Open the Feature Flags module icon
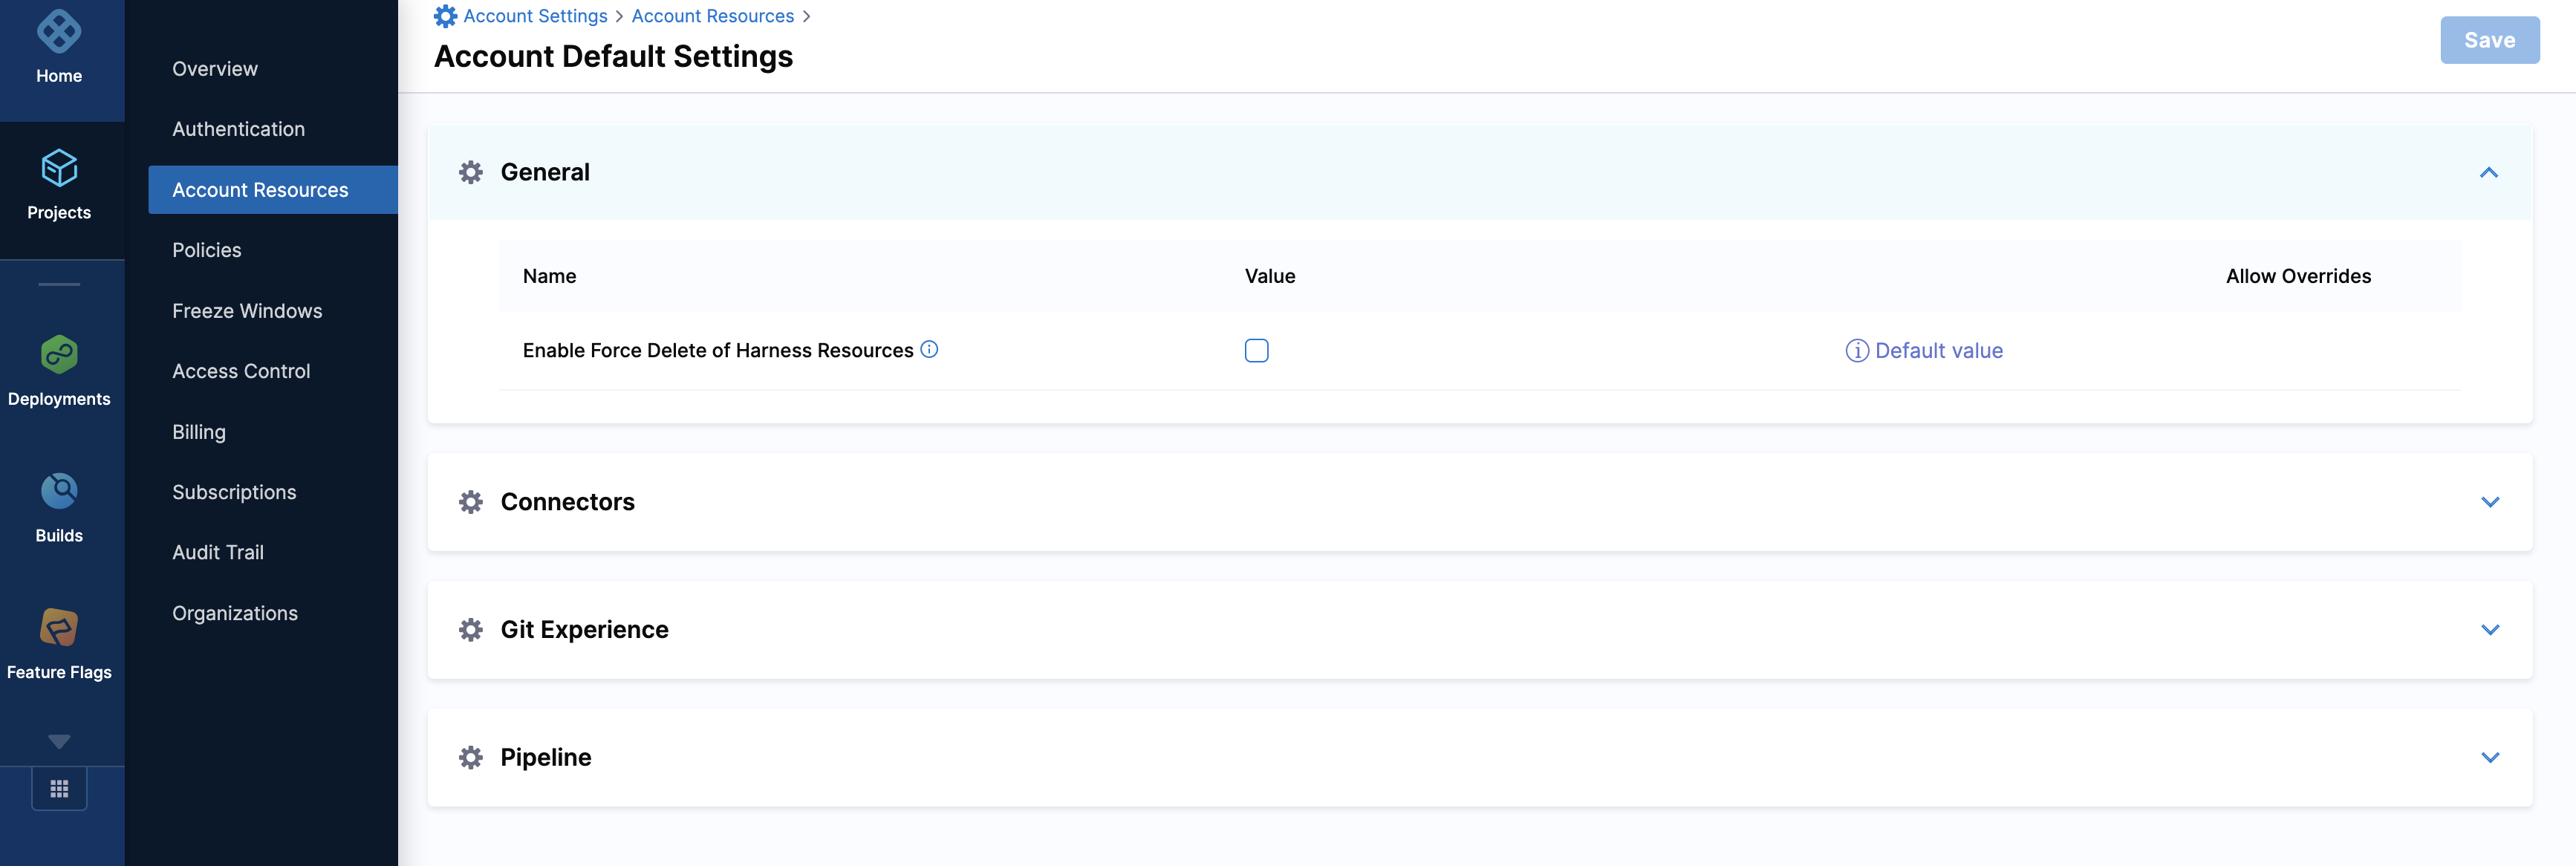 click(x=59, y=628)
